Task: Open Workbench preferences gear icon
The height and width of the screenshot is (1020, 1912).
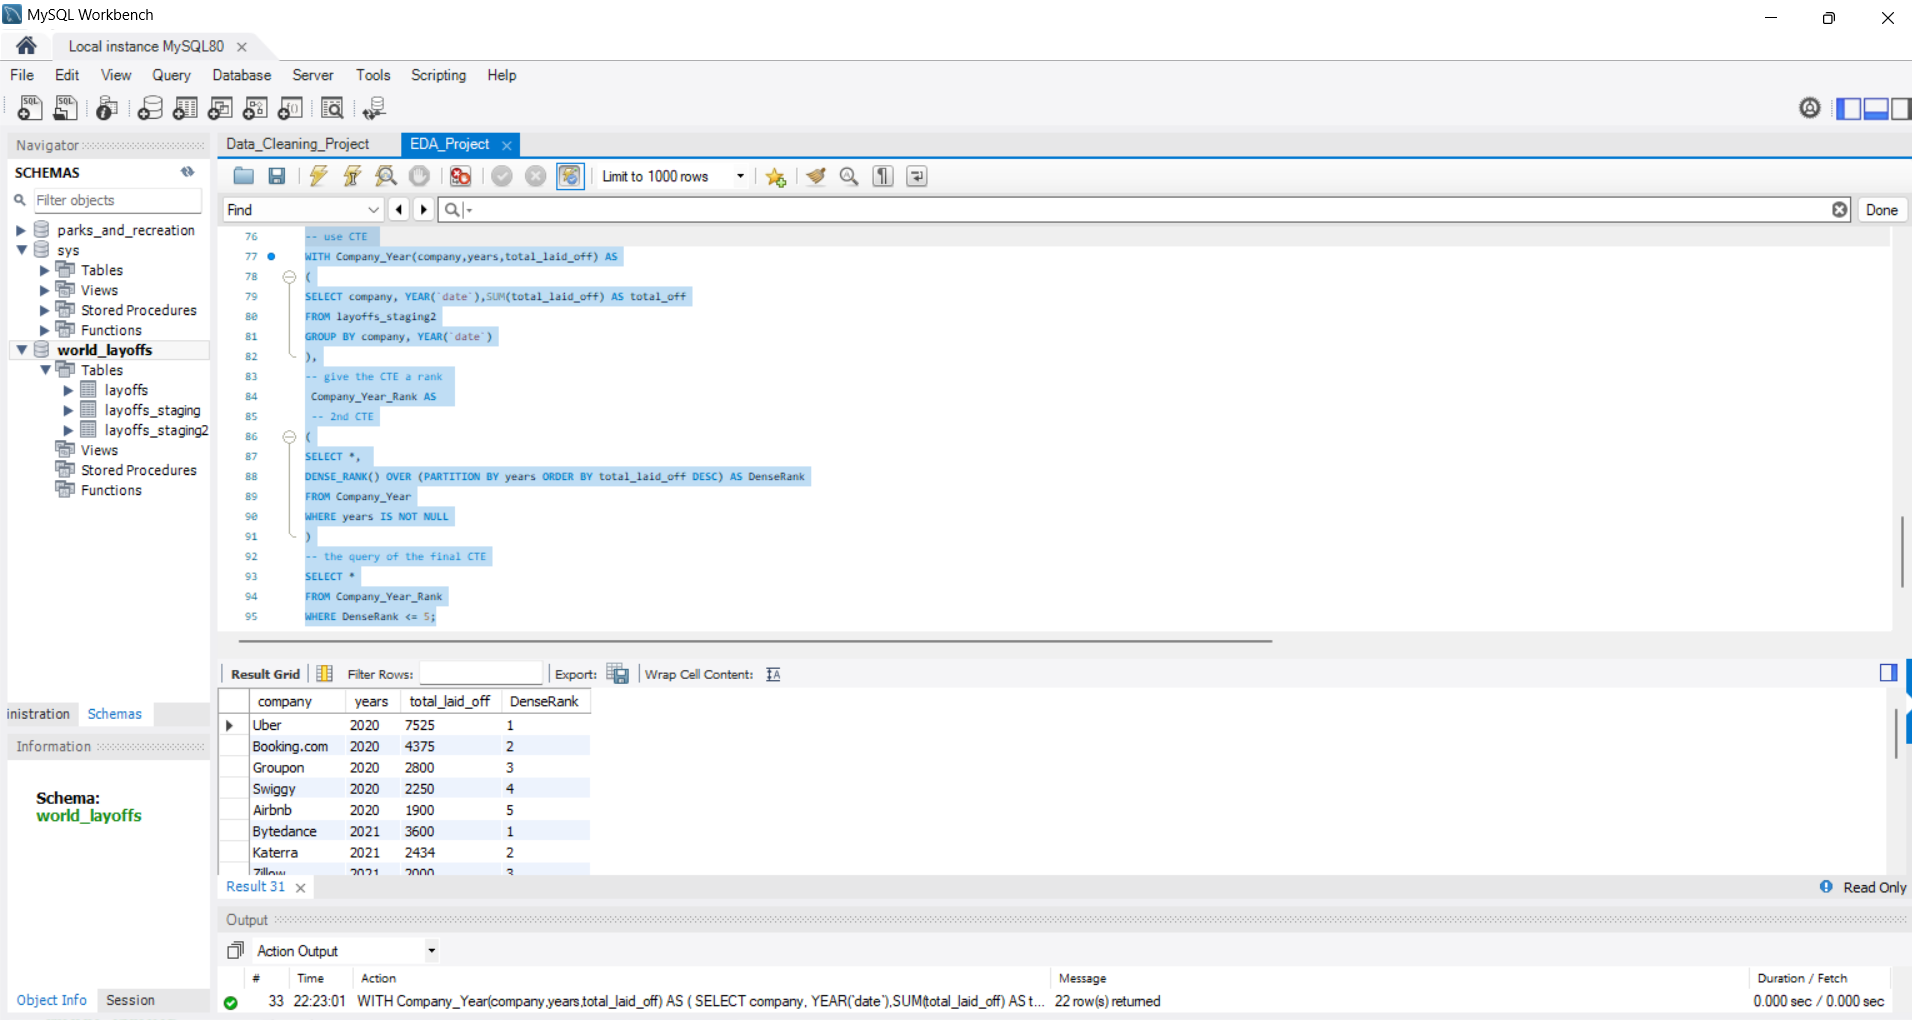Action: (x=1810, y=108)
